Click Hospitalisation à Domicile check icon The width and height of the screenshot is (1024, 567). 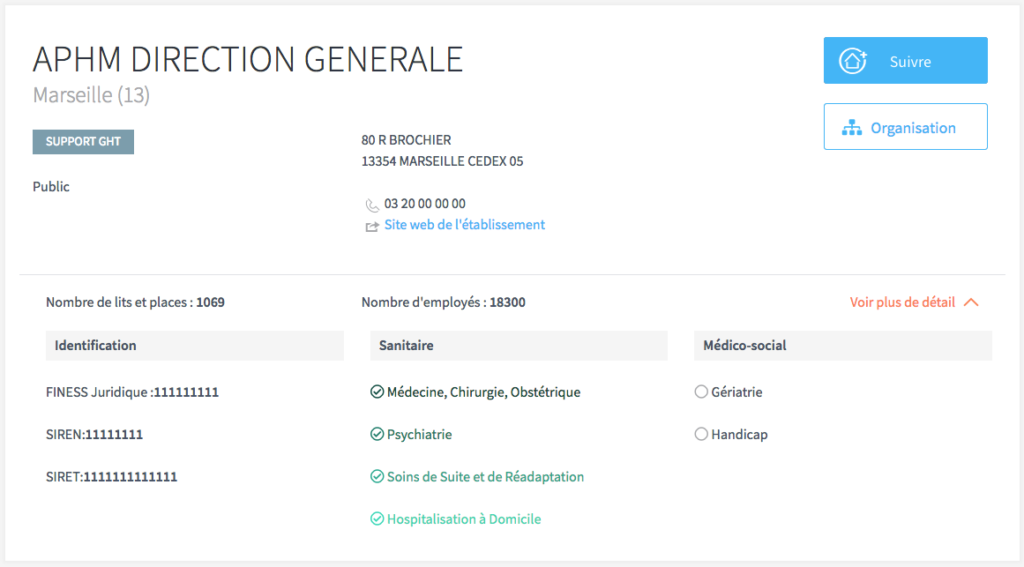[377, 519]
